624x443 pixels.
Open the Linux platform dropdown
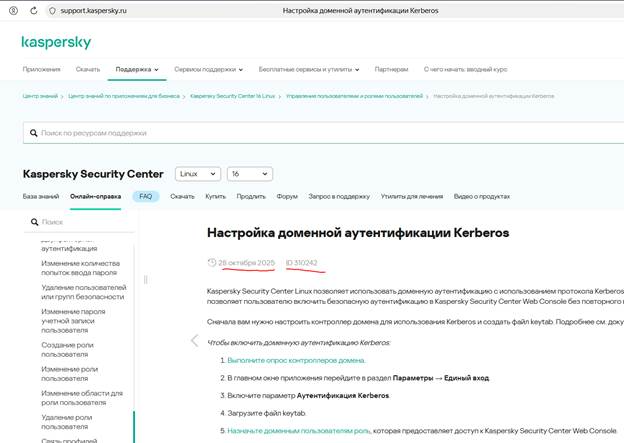(x=198, y=174)
